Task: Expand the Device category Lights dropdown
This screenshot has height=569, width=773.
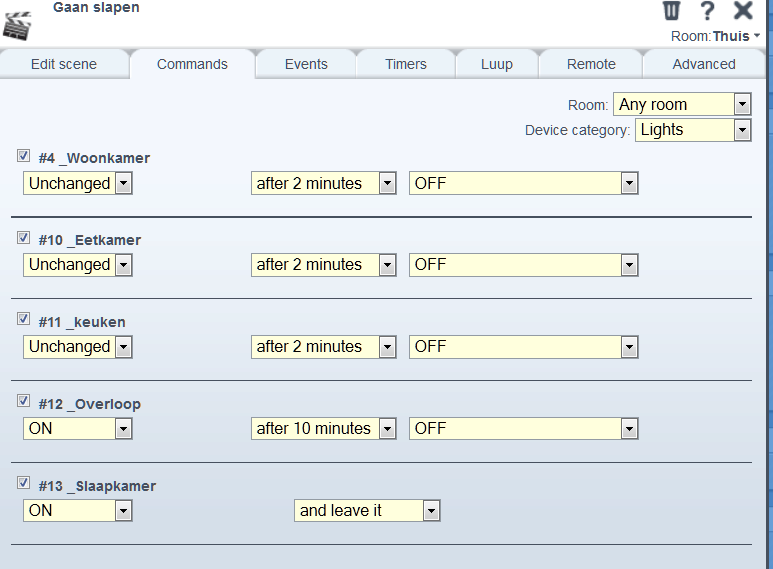Action: [x=692, y=129]
